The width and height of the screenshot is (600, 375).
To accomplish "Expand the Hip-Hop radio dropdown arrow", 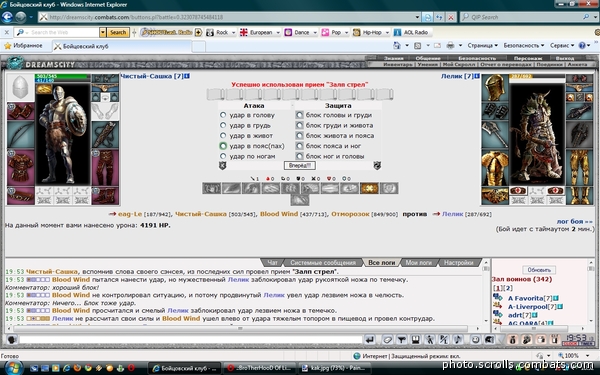I will pyautogui.click(x=387, y=33).
